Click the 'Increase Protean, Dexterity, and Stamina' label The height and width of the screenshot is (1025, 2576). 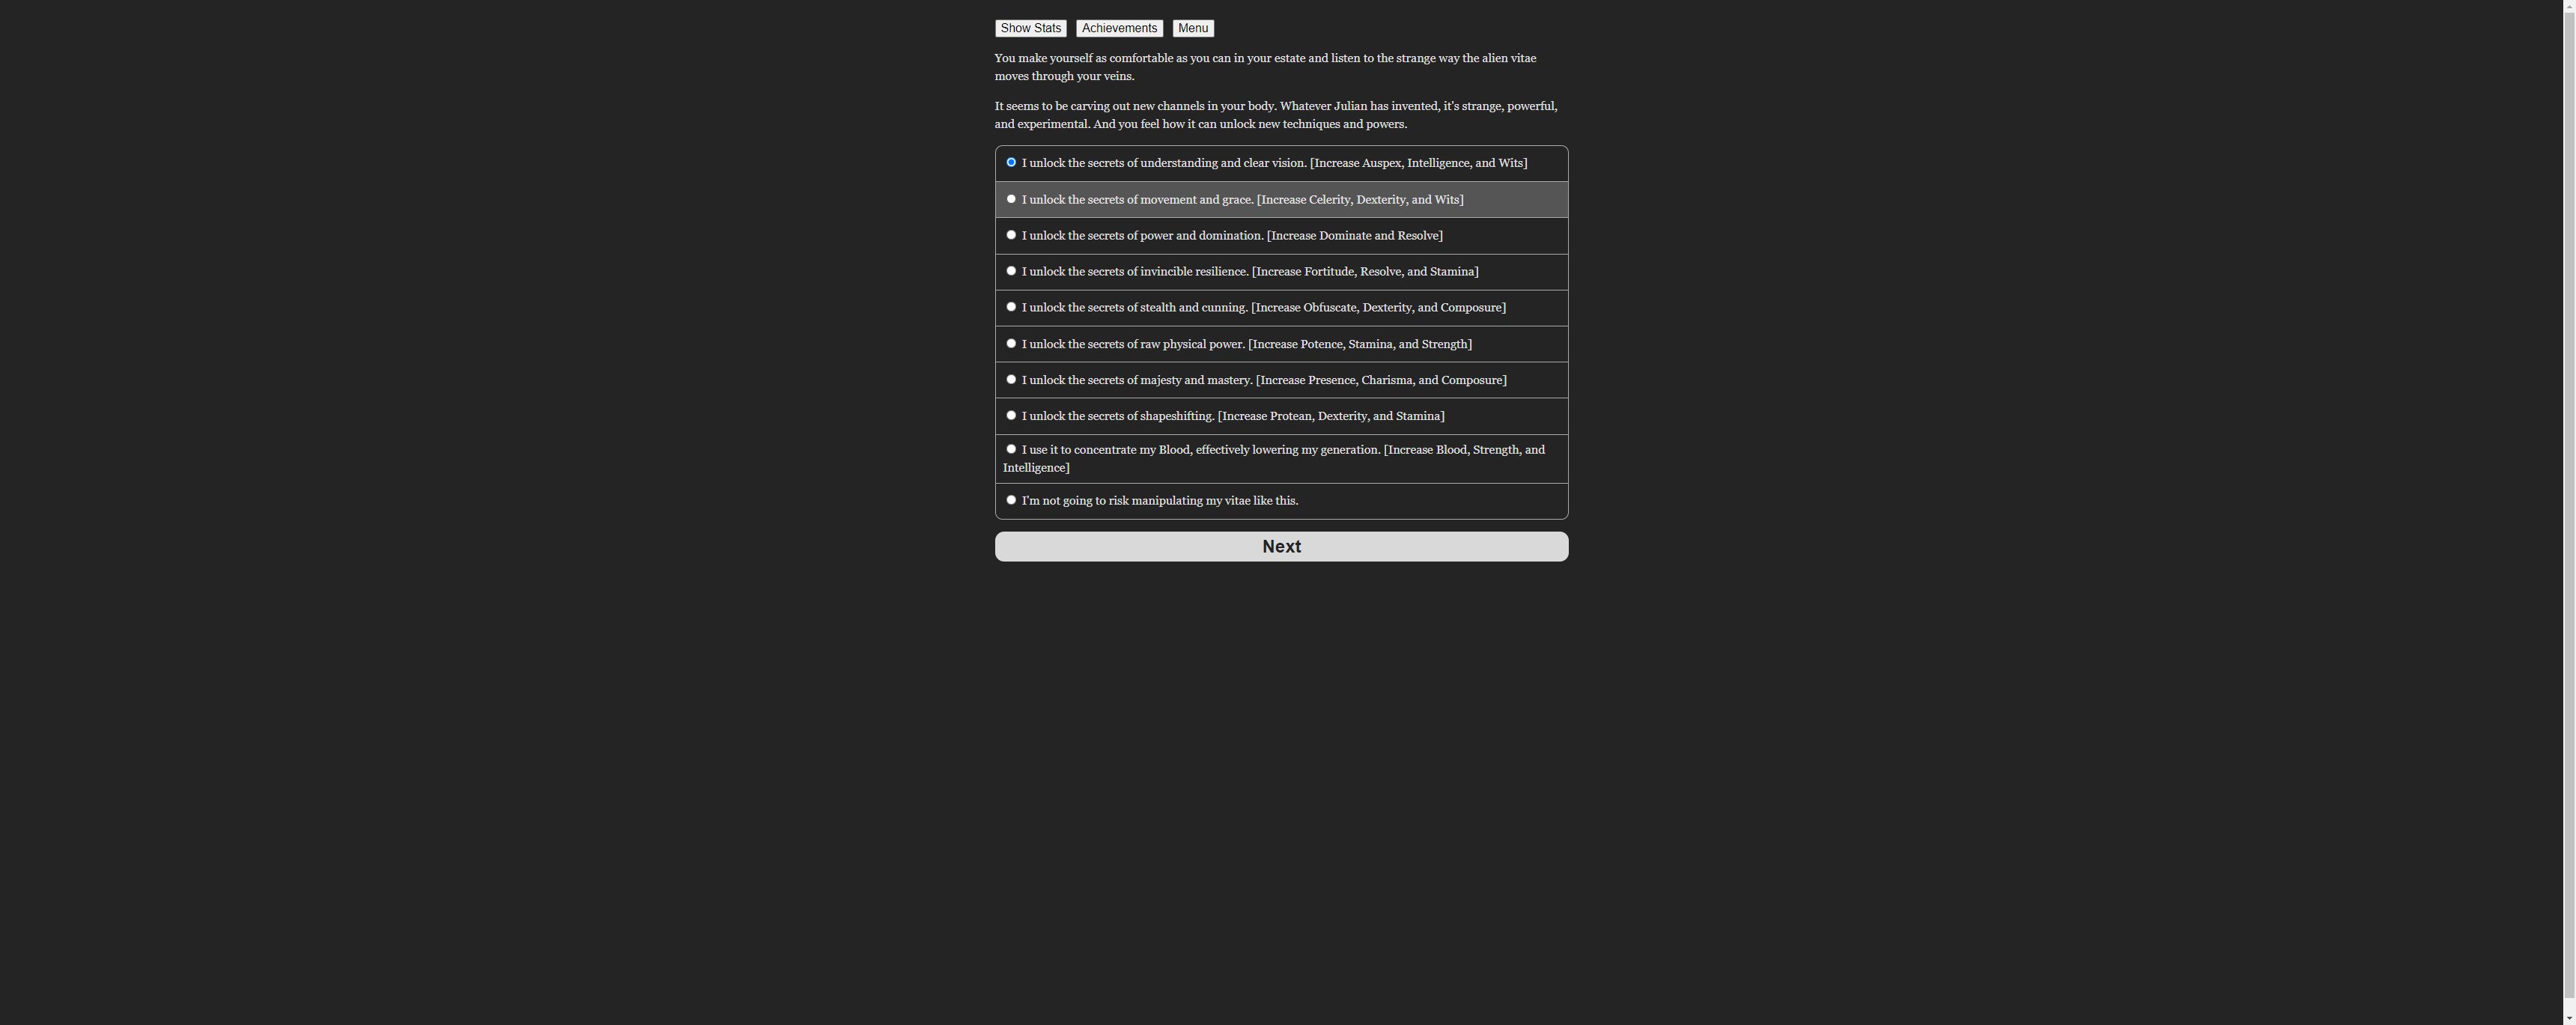click(1331, 416)
